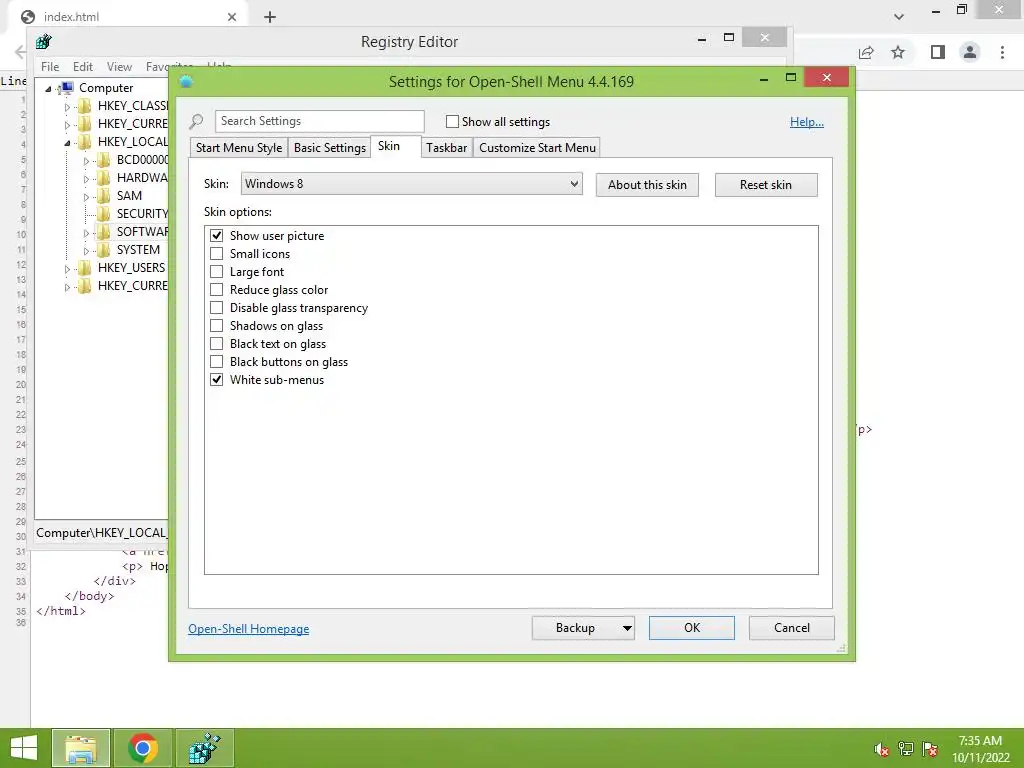Open Chrome three-dot menu

[x=1002, y=52]
